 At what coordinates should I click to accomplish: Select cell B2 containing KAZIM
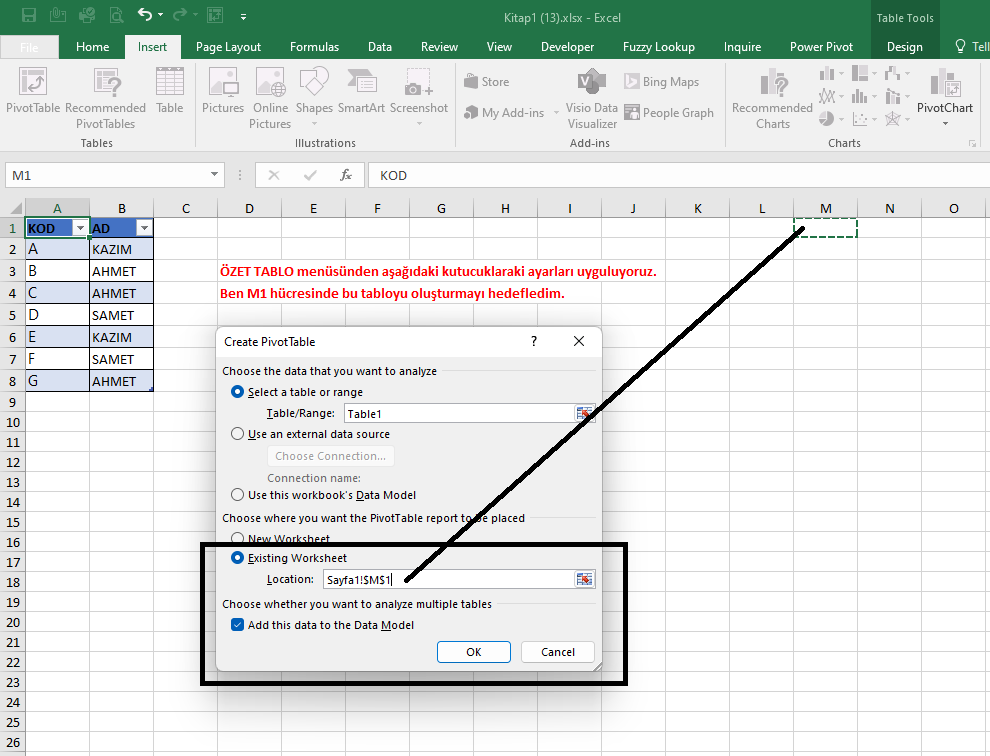click(121, 249)
